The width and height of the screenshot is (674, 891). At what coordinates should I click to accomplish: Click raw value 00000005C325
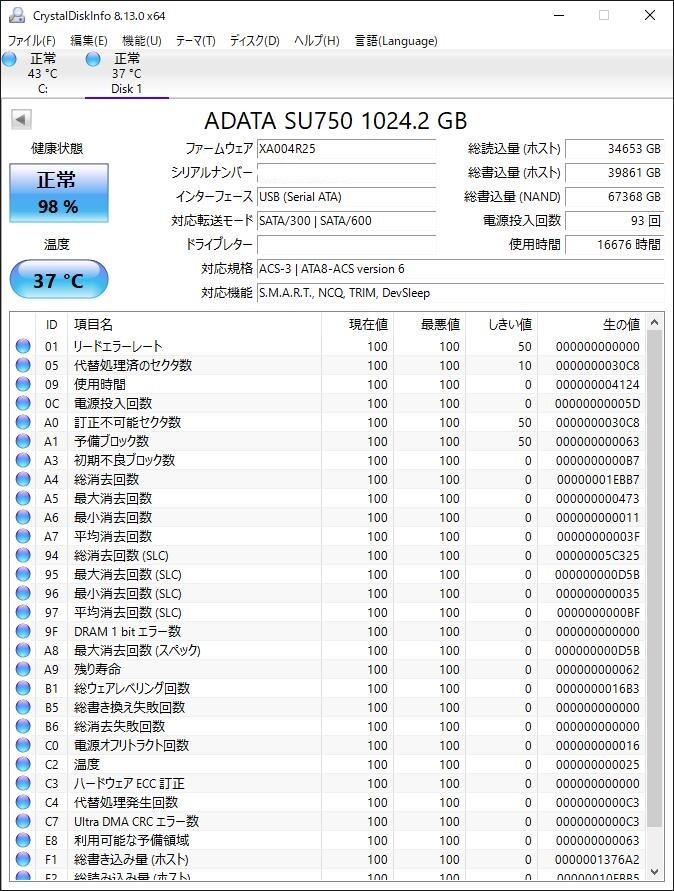(x=597, y=555)
